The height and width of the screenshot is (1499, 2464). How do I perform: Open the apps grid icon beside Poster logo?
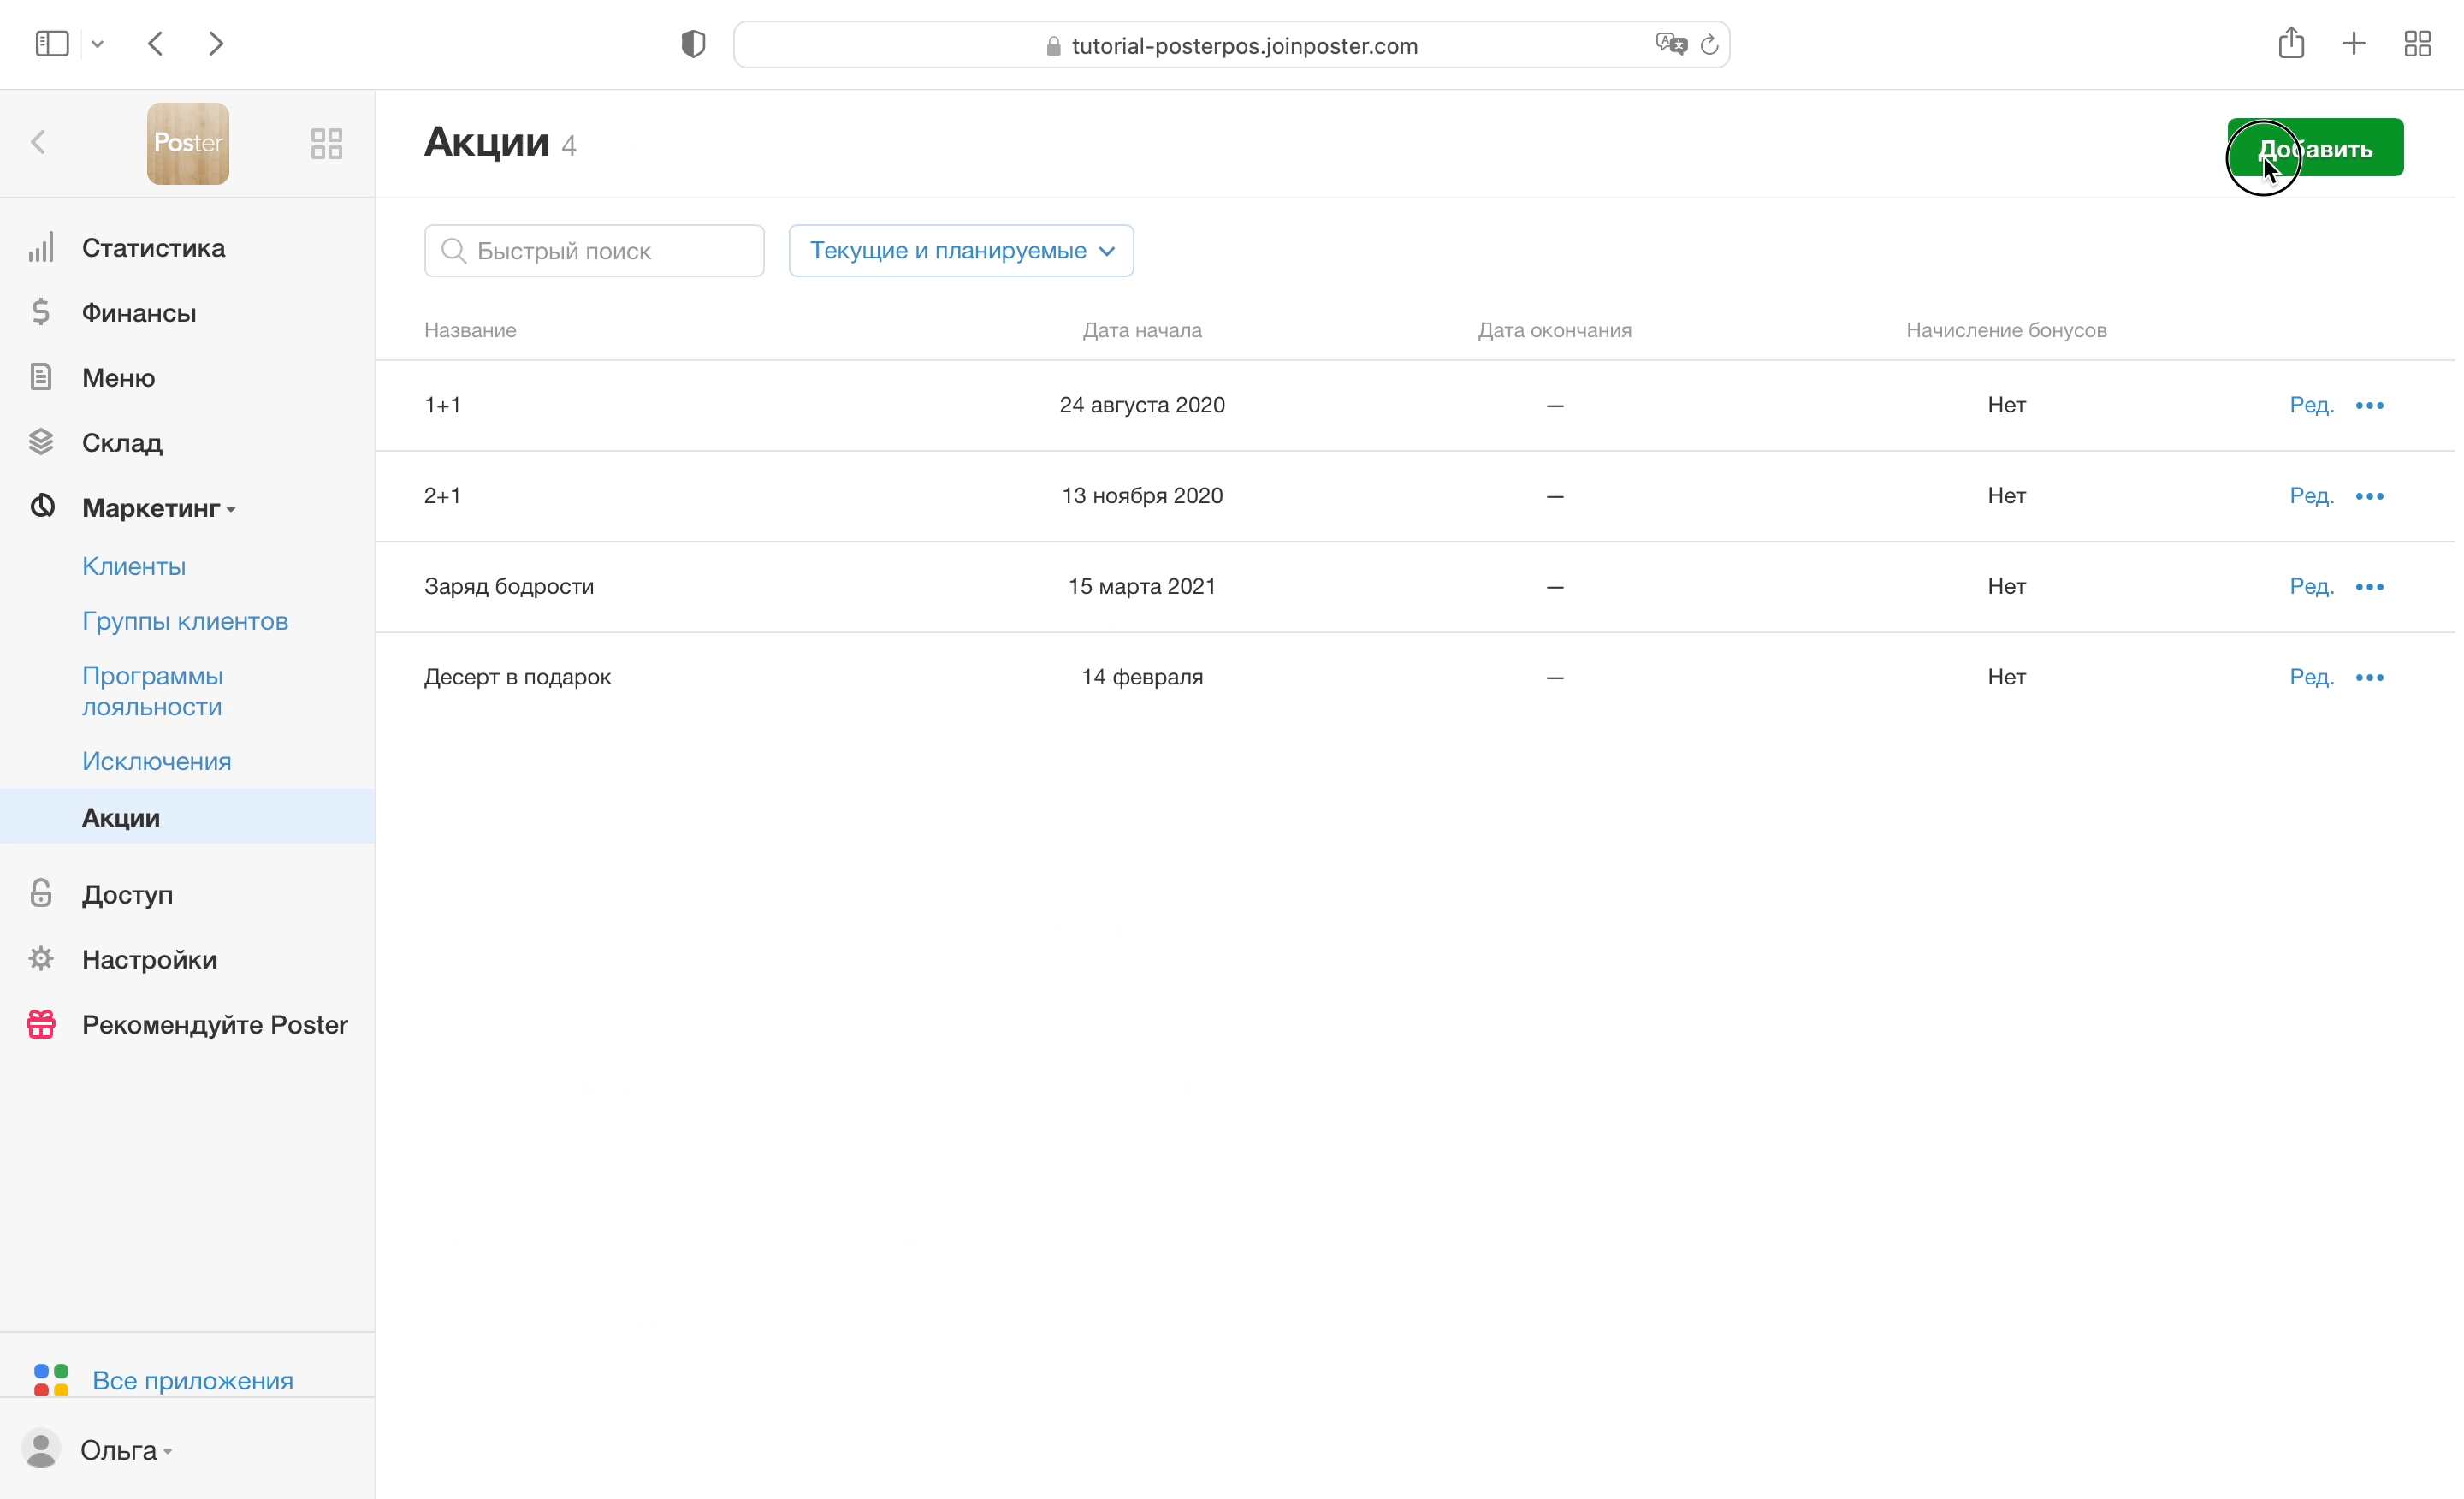click(326, 143)
